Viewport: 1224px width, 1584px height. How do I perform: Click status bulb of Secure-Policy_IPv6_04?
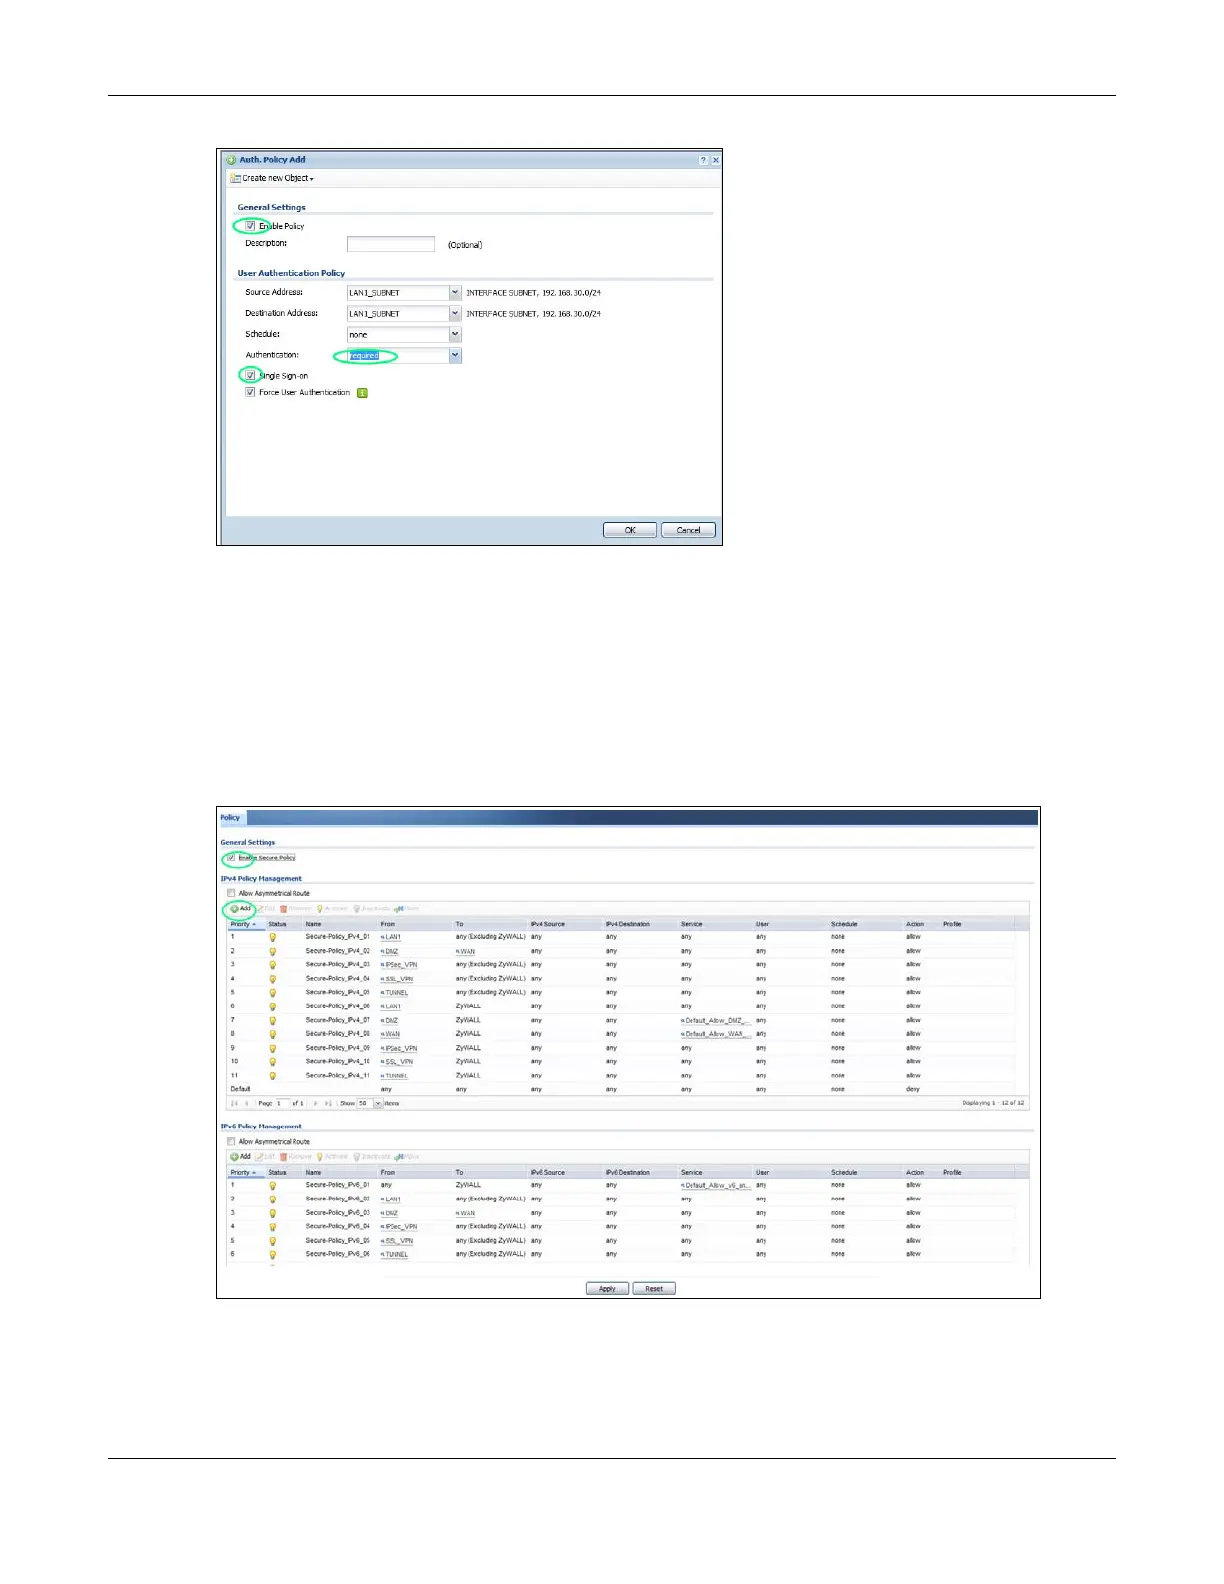(x=272, y=1227)
